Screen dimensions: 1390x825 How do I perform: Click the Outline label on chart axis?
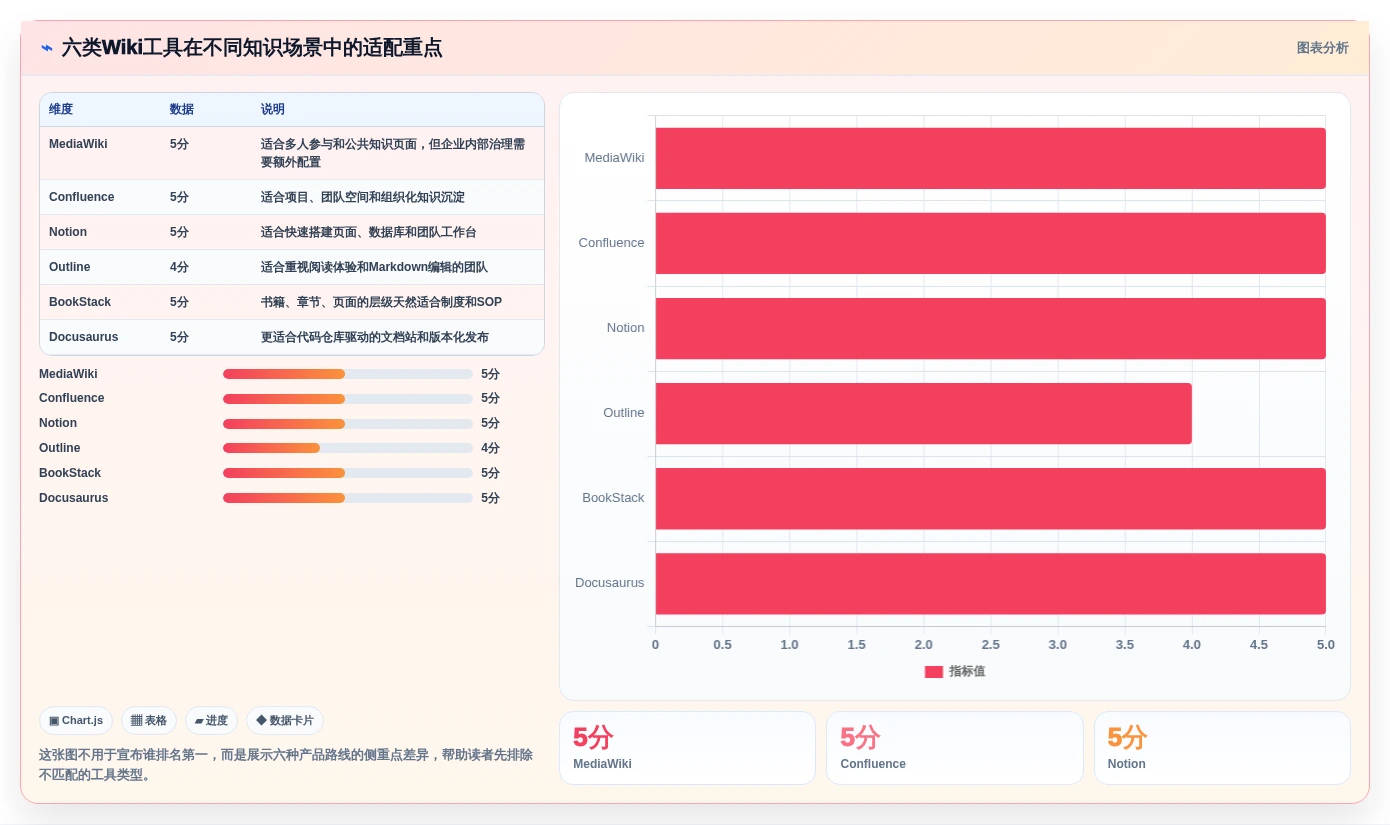(623, 413)
